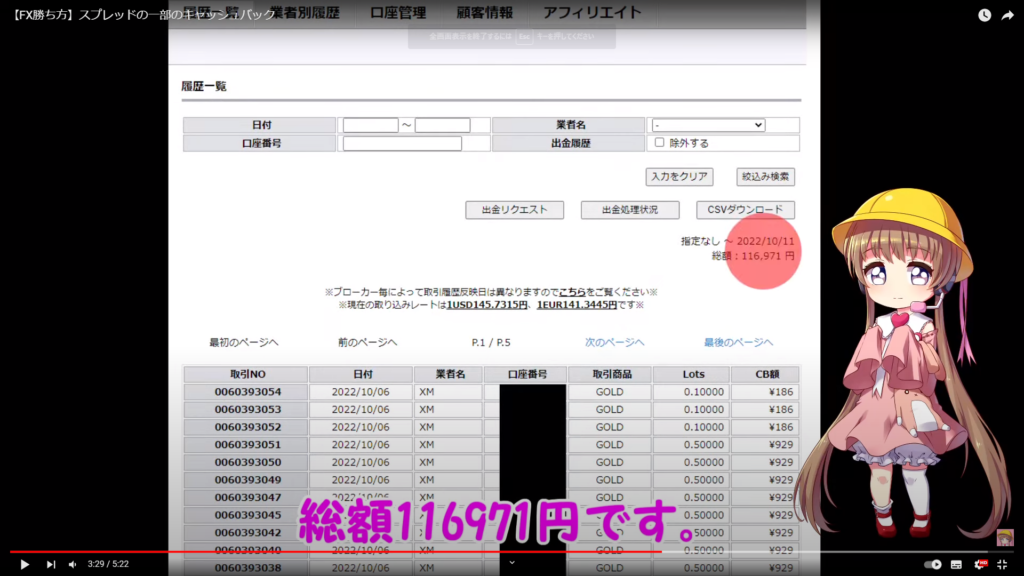Go to 最初のページへ

coord(244,342)
